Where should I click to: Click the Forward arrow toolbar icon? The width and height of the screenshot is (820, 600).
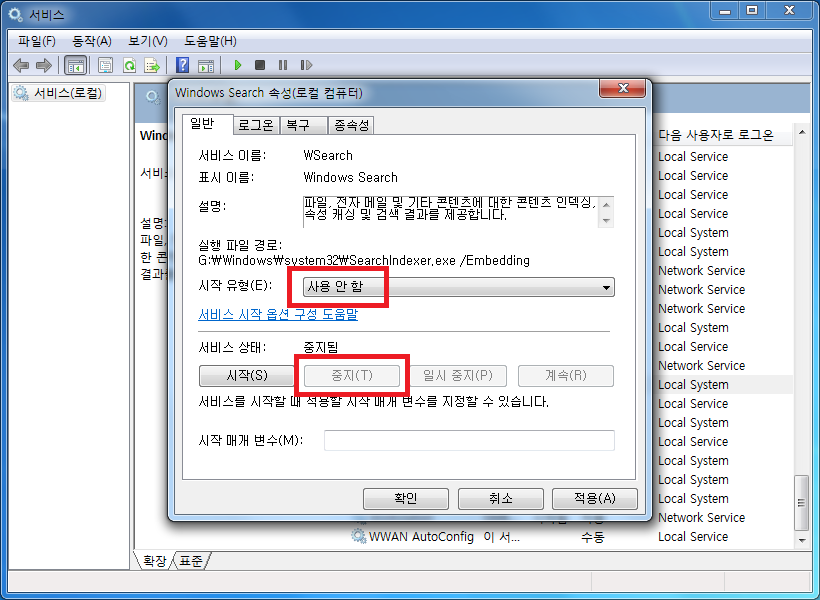[43, 65]
